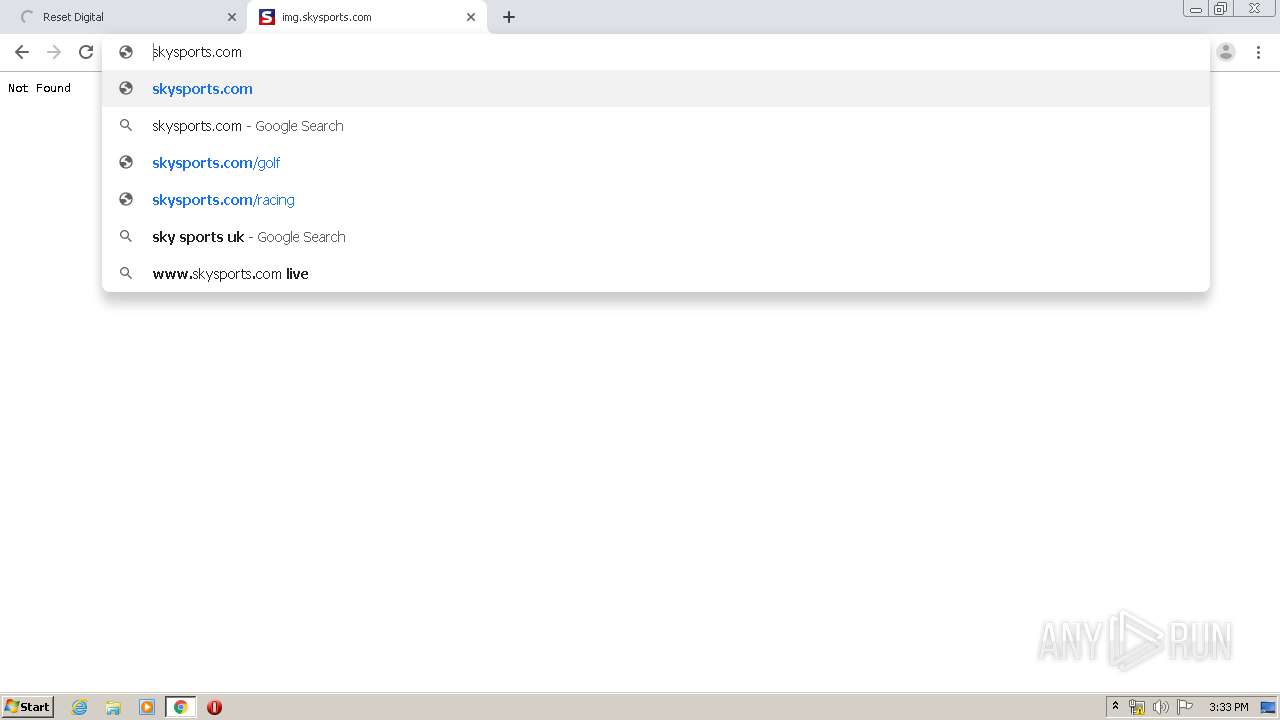Open the network tray icon
1280x720 pixels.
1137,707
